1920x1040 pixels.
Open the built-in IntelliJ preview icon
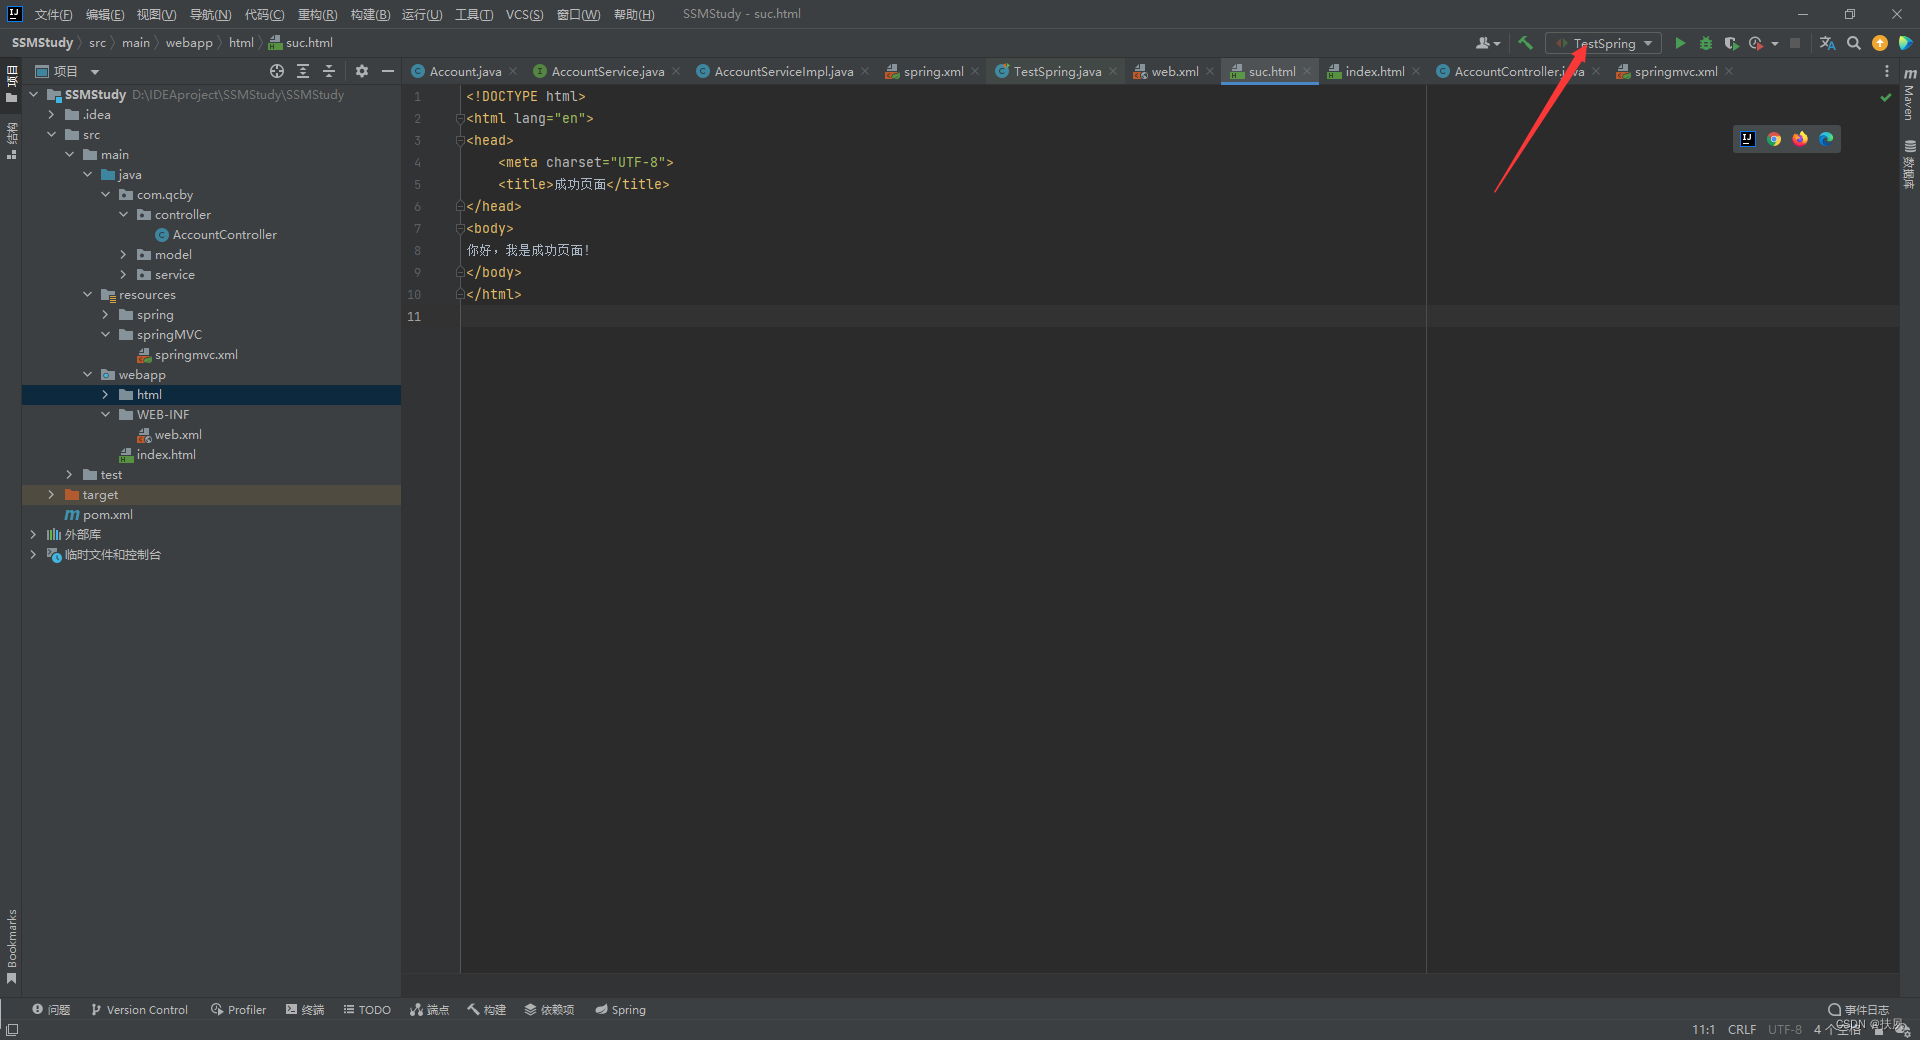[x=1748, y=139]
